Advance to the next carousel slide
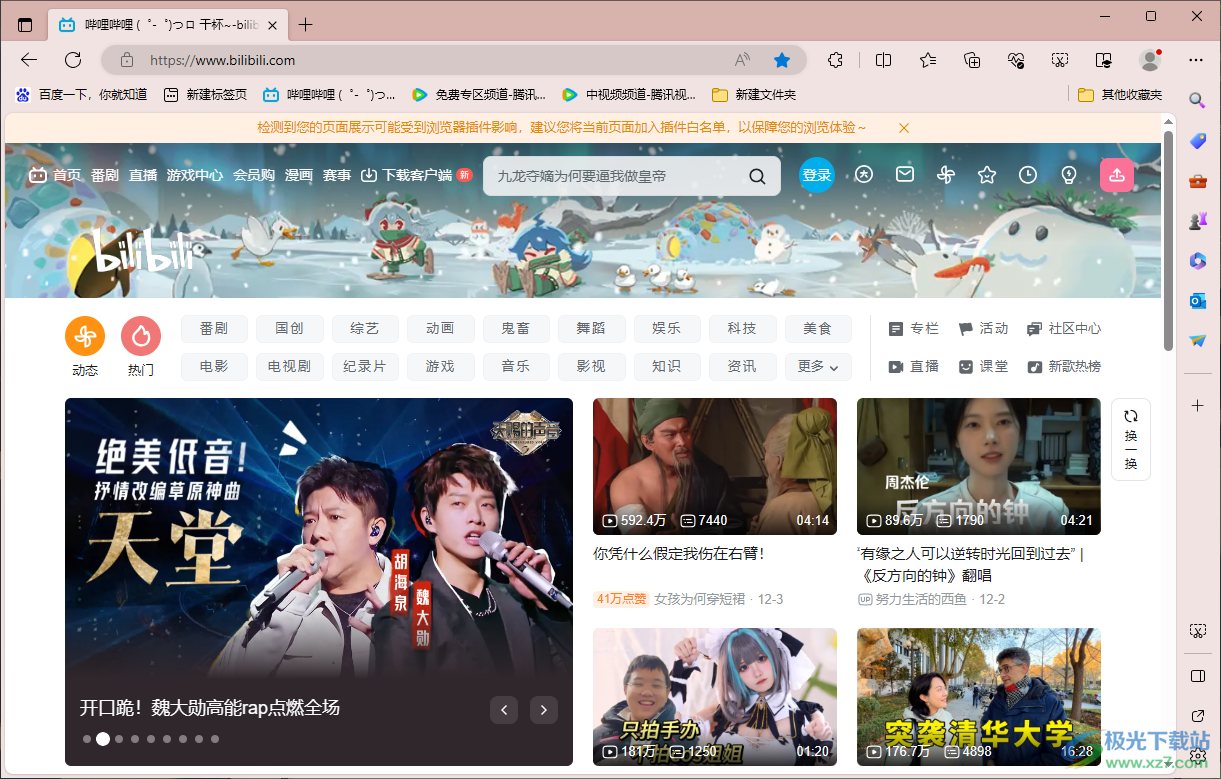Screen dimensions: 1221x779 point(544,710)
